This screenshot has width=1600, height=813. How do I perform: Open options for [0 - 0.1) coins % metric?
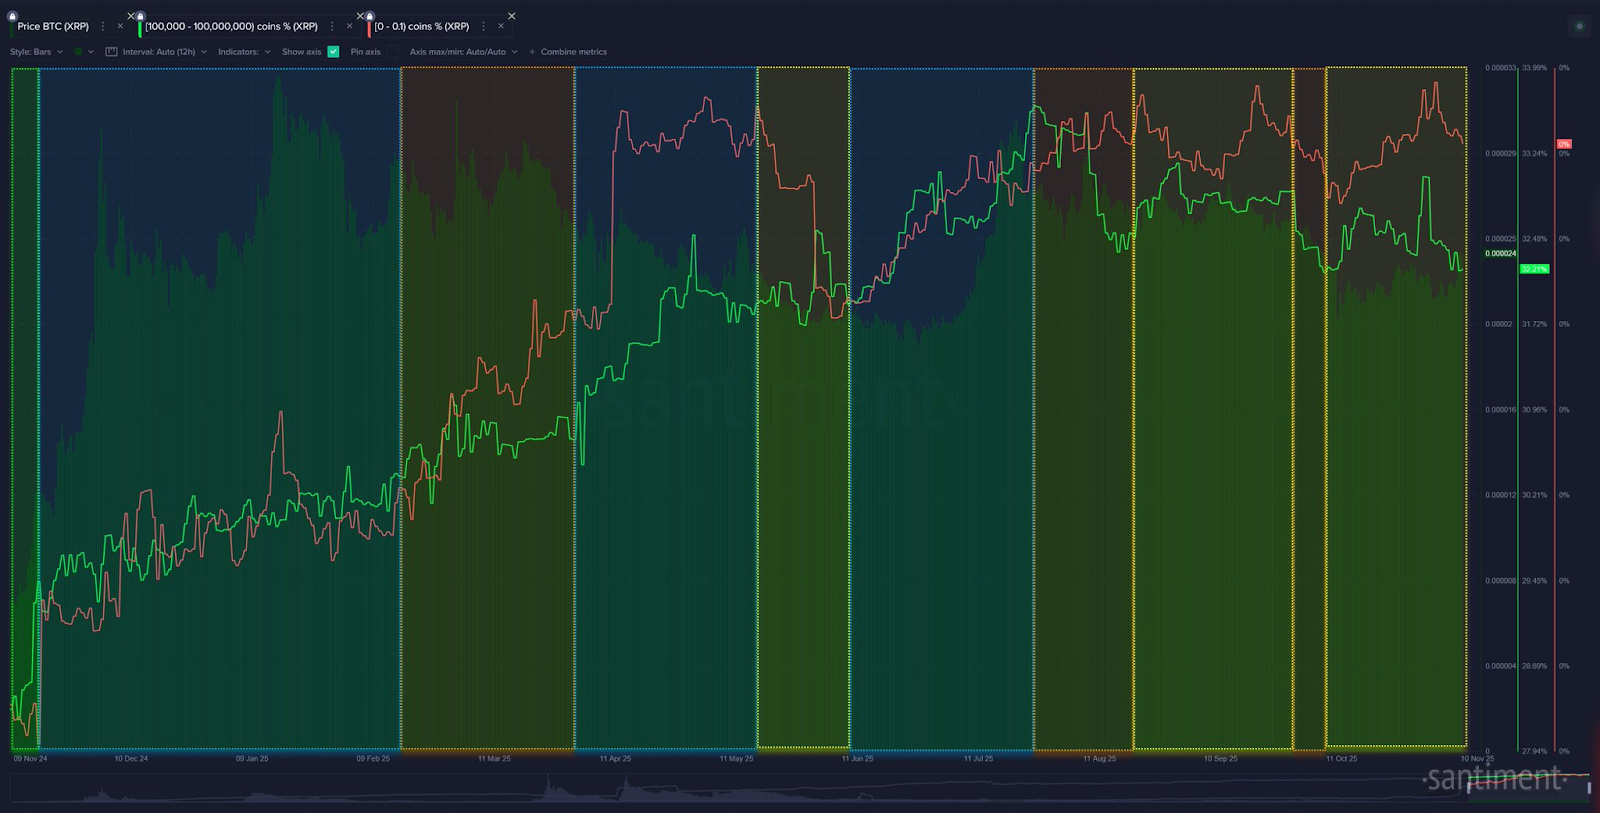(483, 26)
